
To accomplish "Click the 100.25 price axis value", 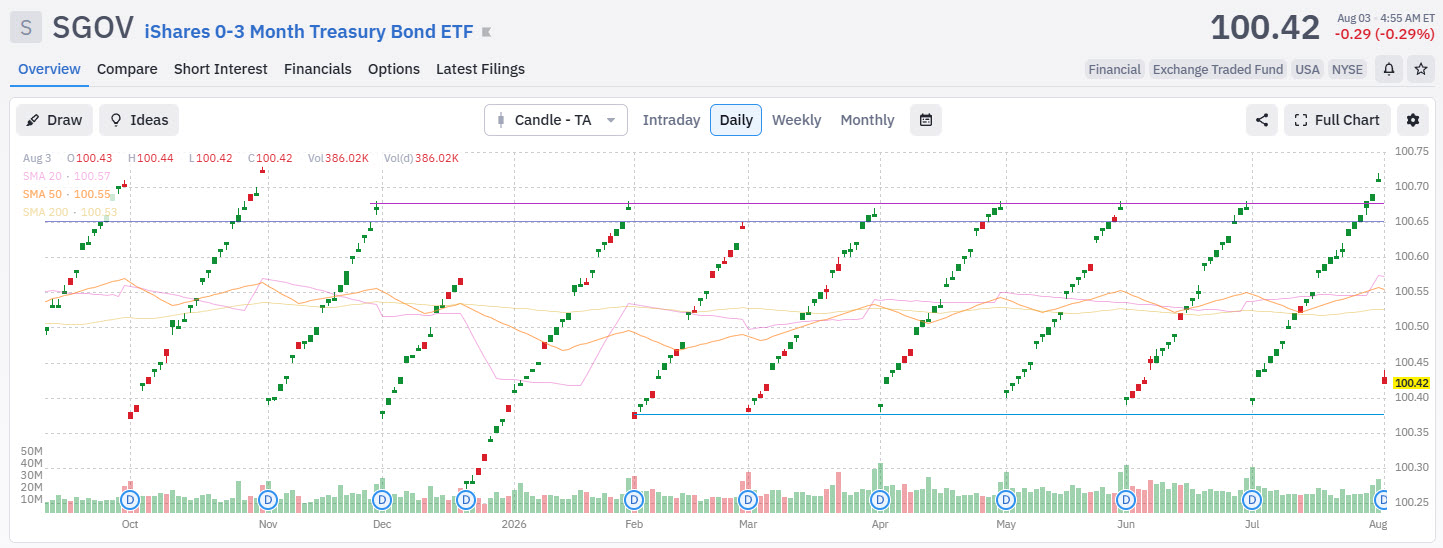I will tap(1412, 502).
